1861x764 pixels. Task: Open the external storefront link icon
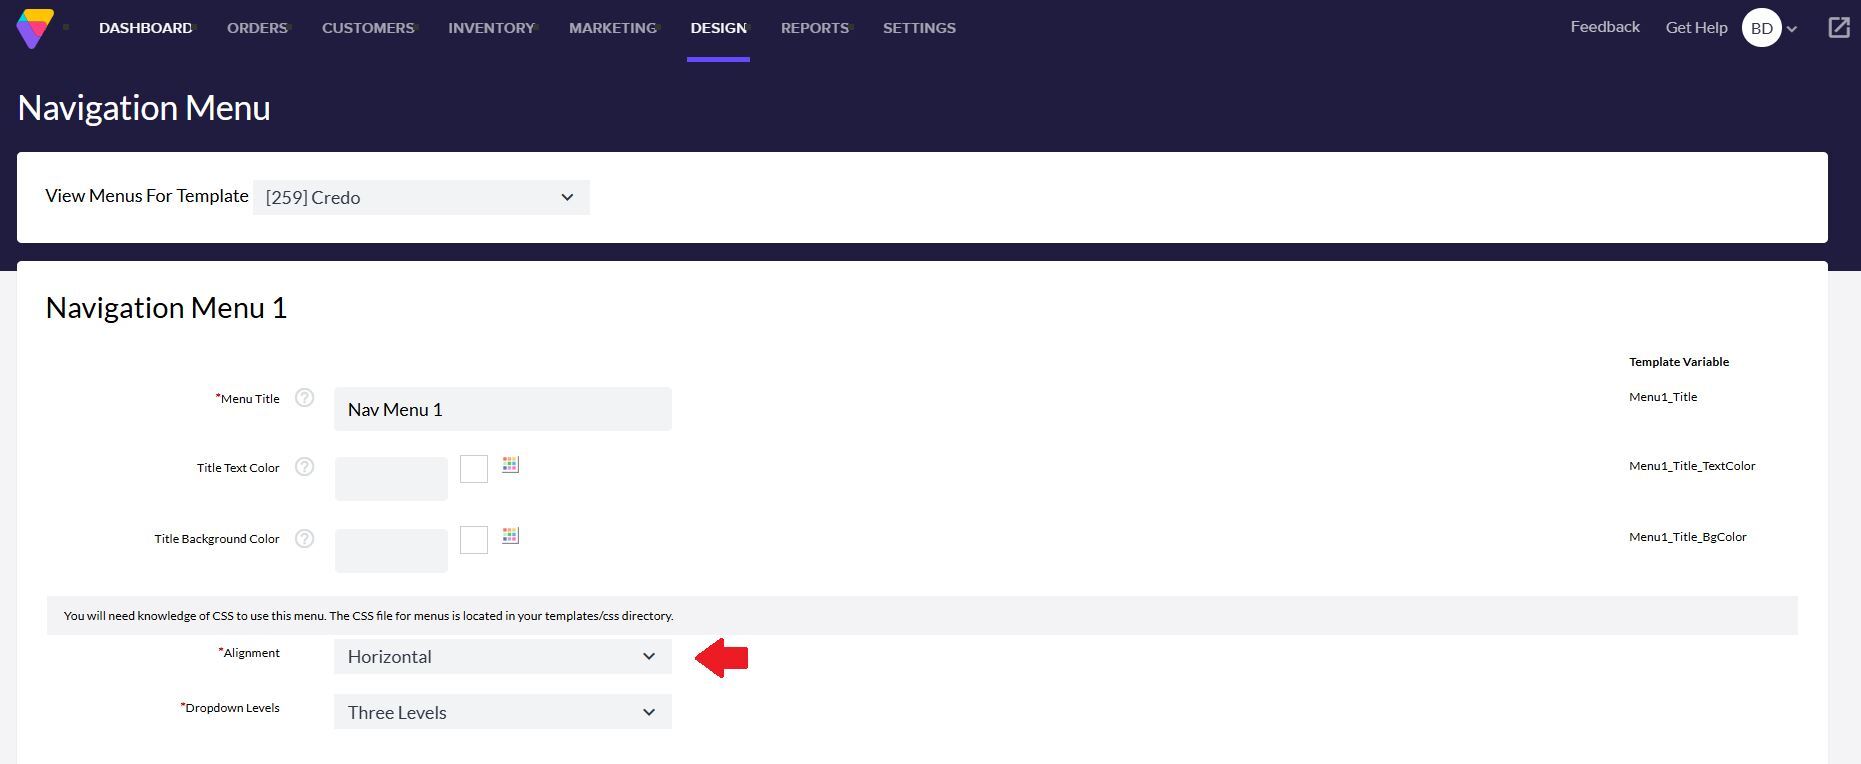click(x=1838, y=28)
